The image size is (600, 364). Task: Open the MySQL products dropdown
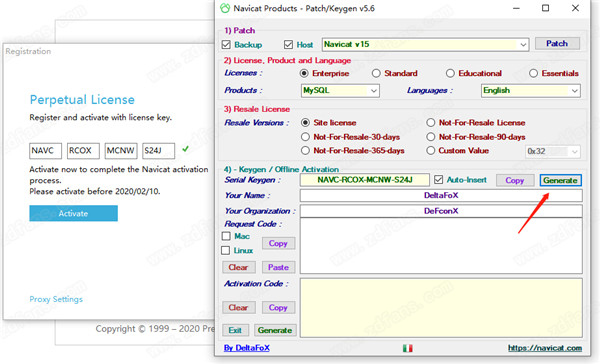click(340, 91)
